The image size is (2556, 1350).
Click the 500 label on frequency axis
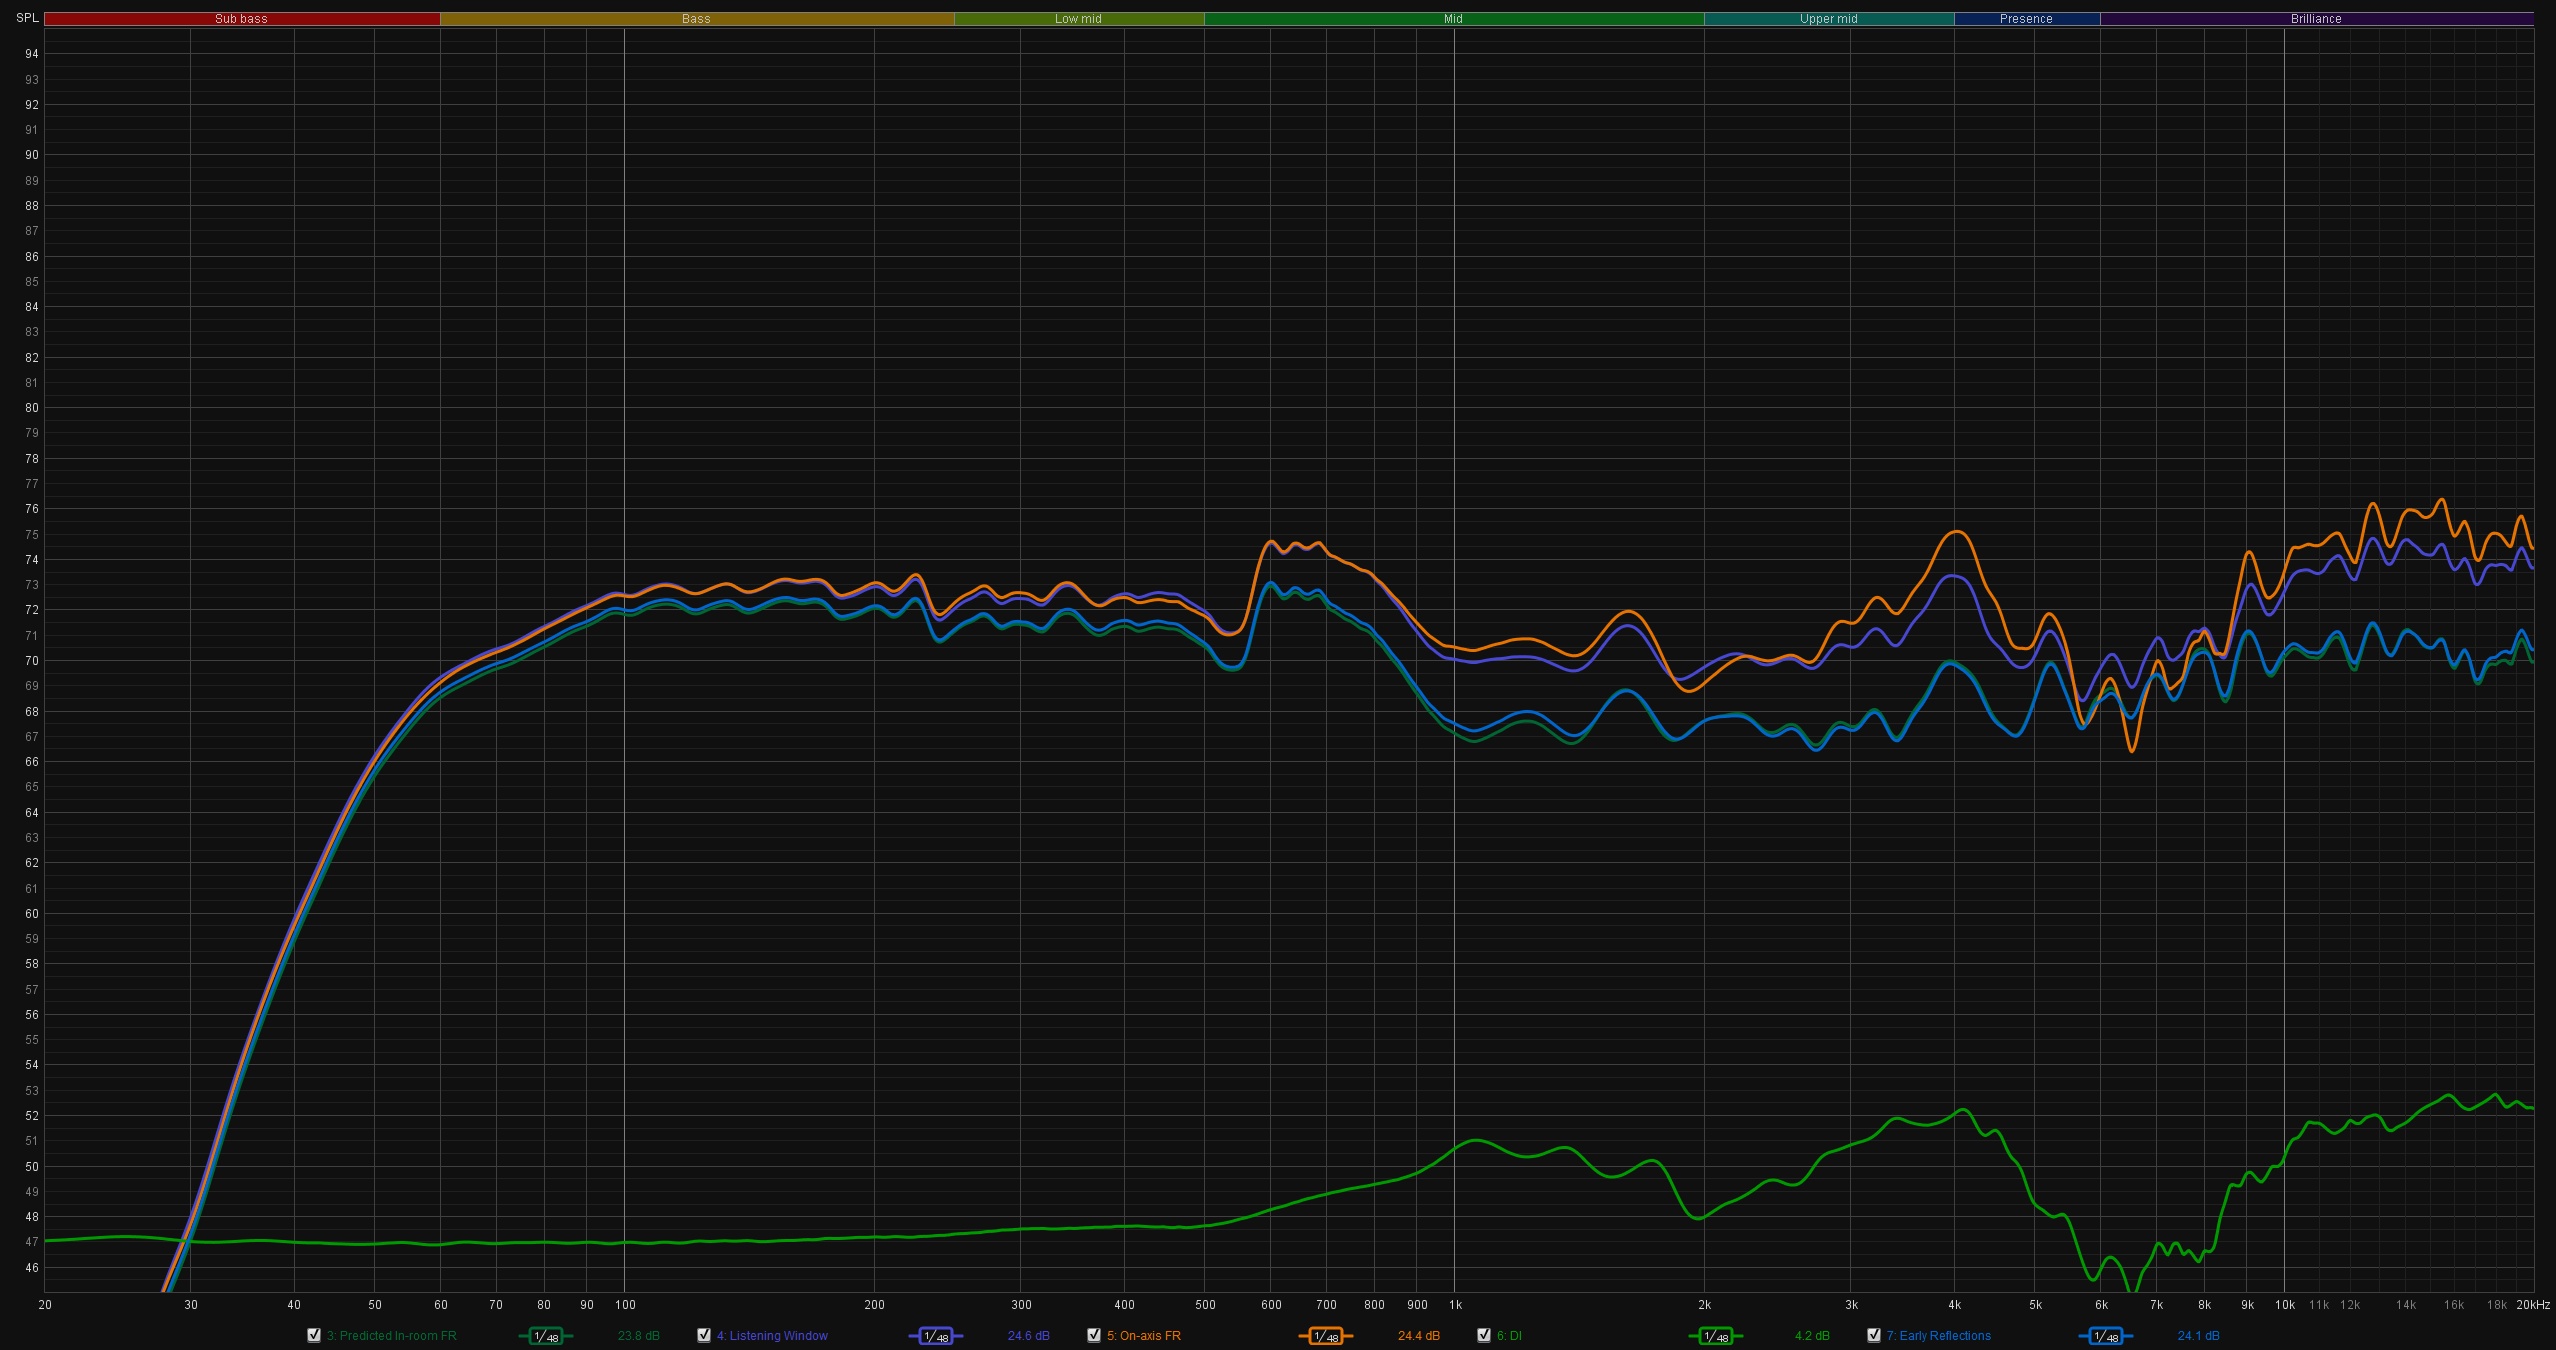1205,1305
